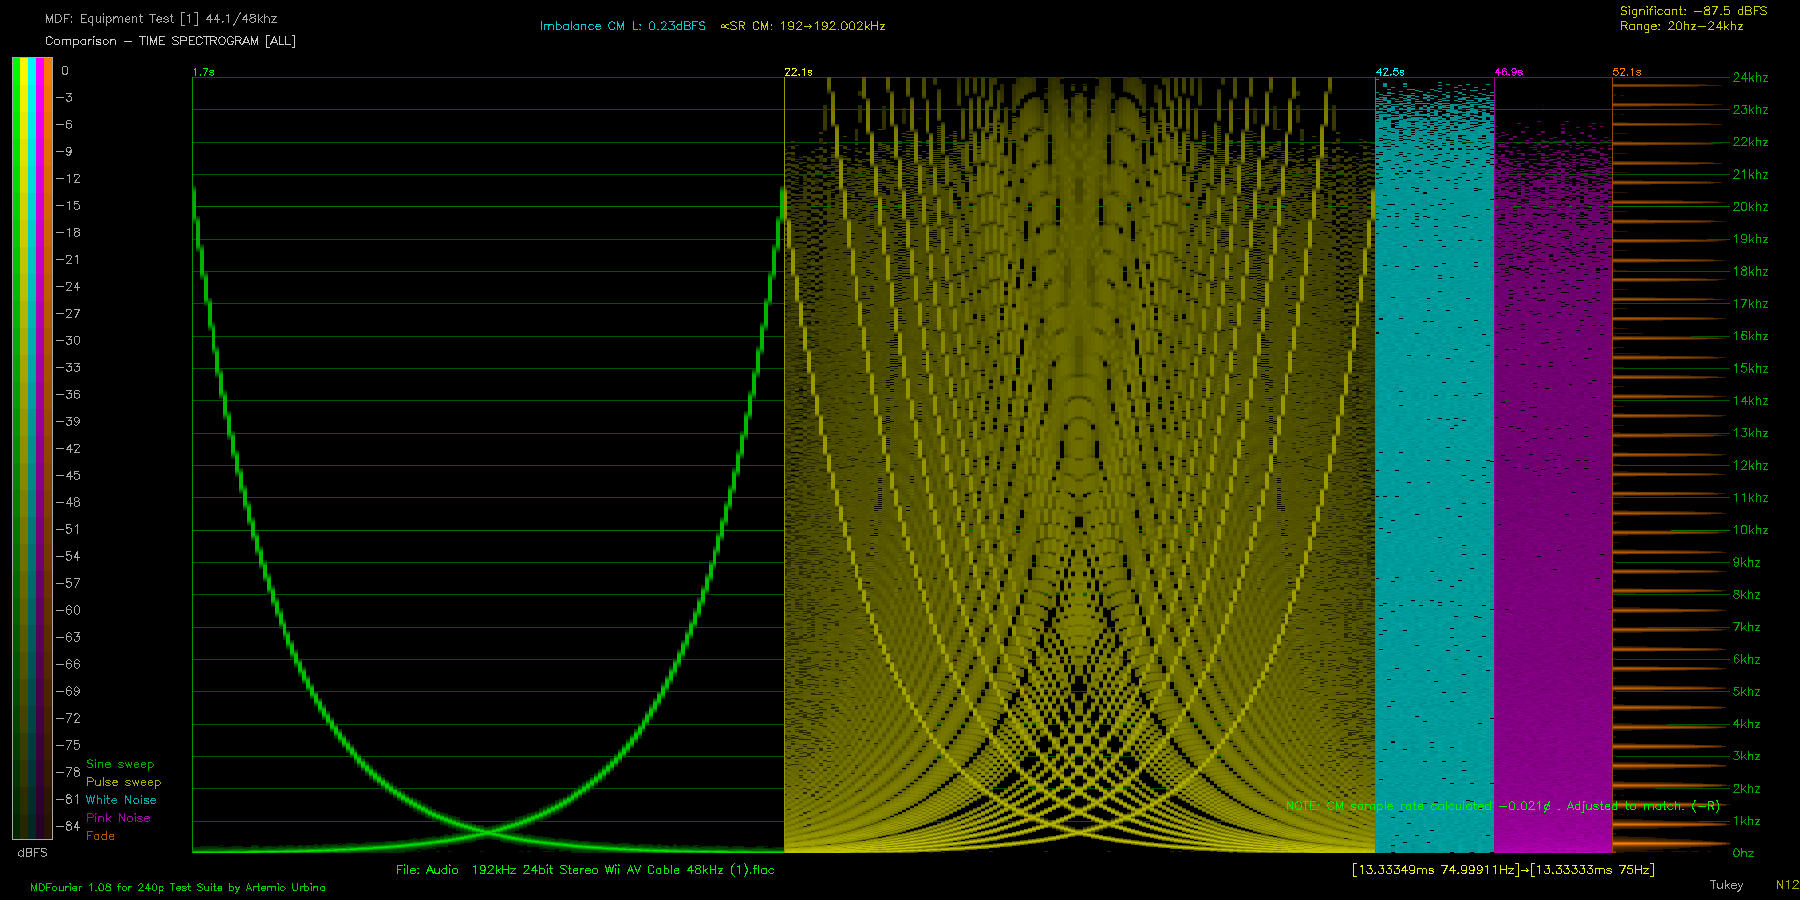Click the '24khz' frequency axis label

point(1750,78)
